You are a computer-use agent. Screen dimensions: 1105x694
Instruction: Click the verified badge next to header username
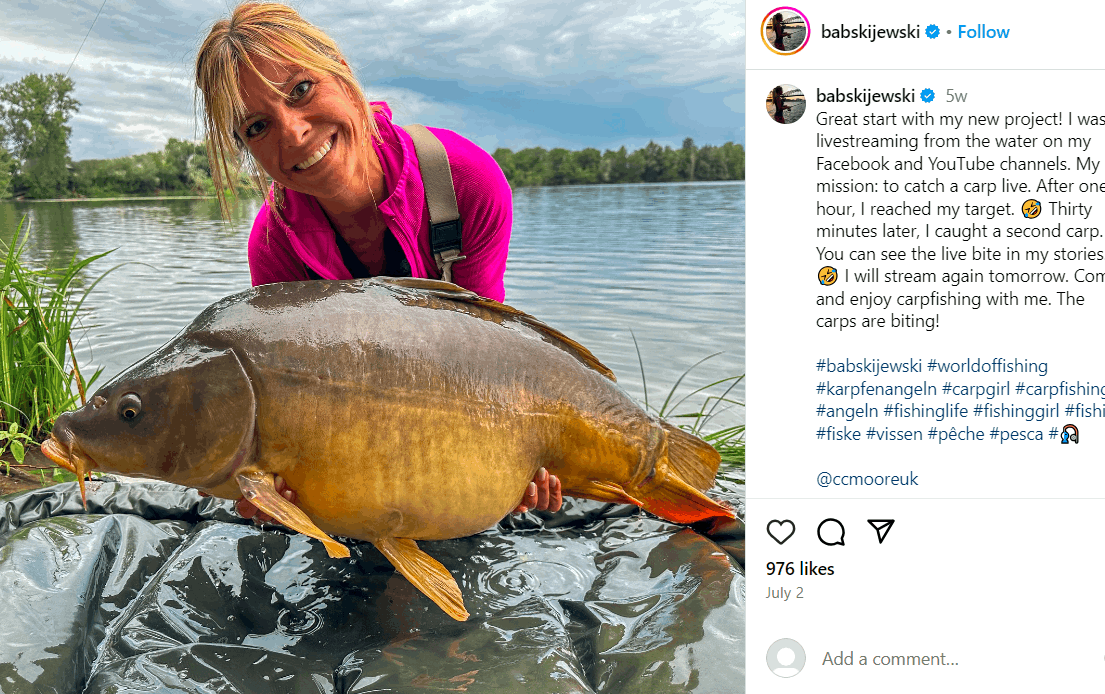coord(932,32)
